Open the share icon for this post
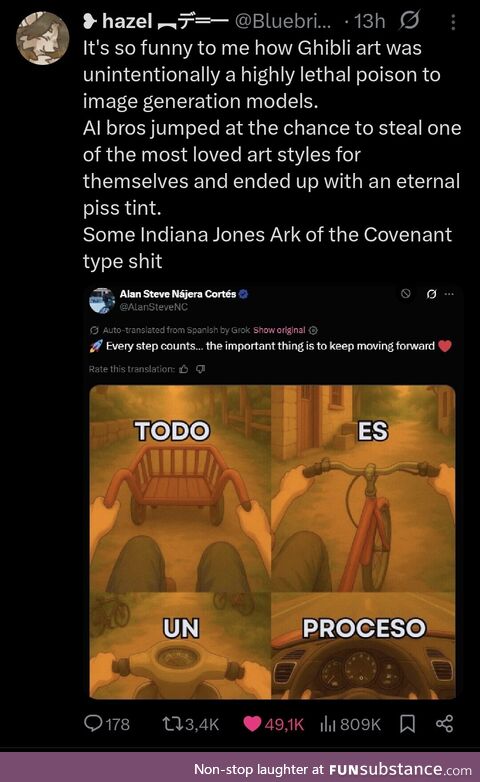This screenshot has width=480, height=782. pos(444,723)
